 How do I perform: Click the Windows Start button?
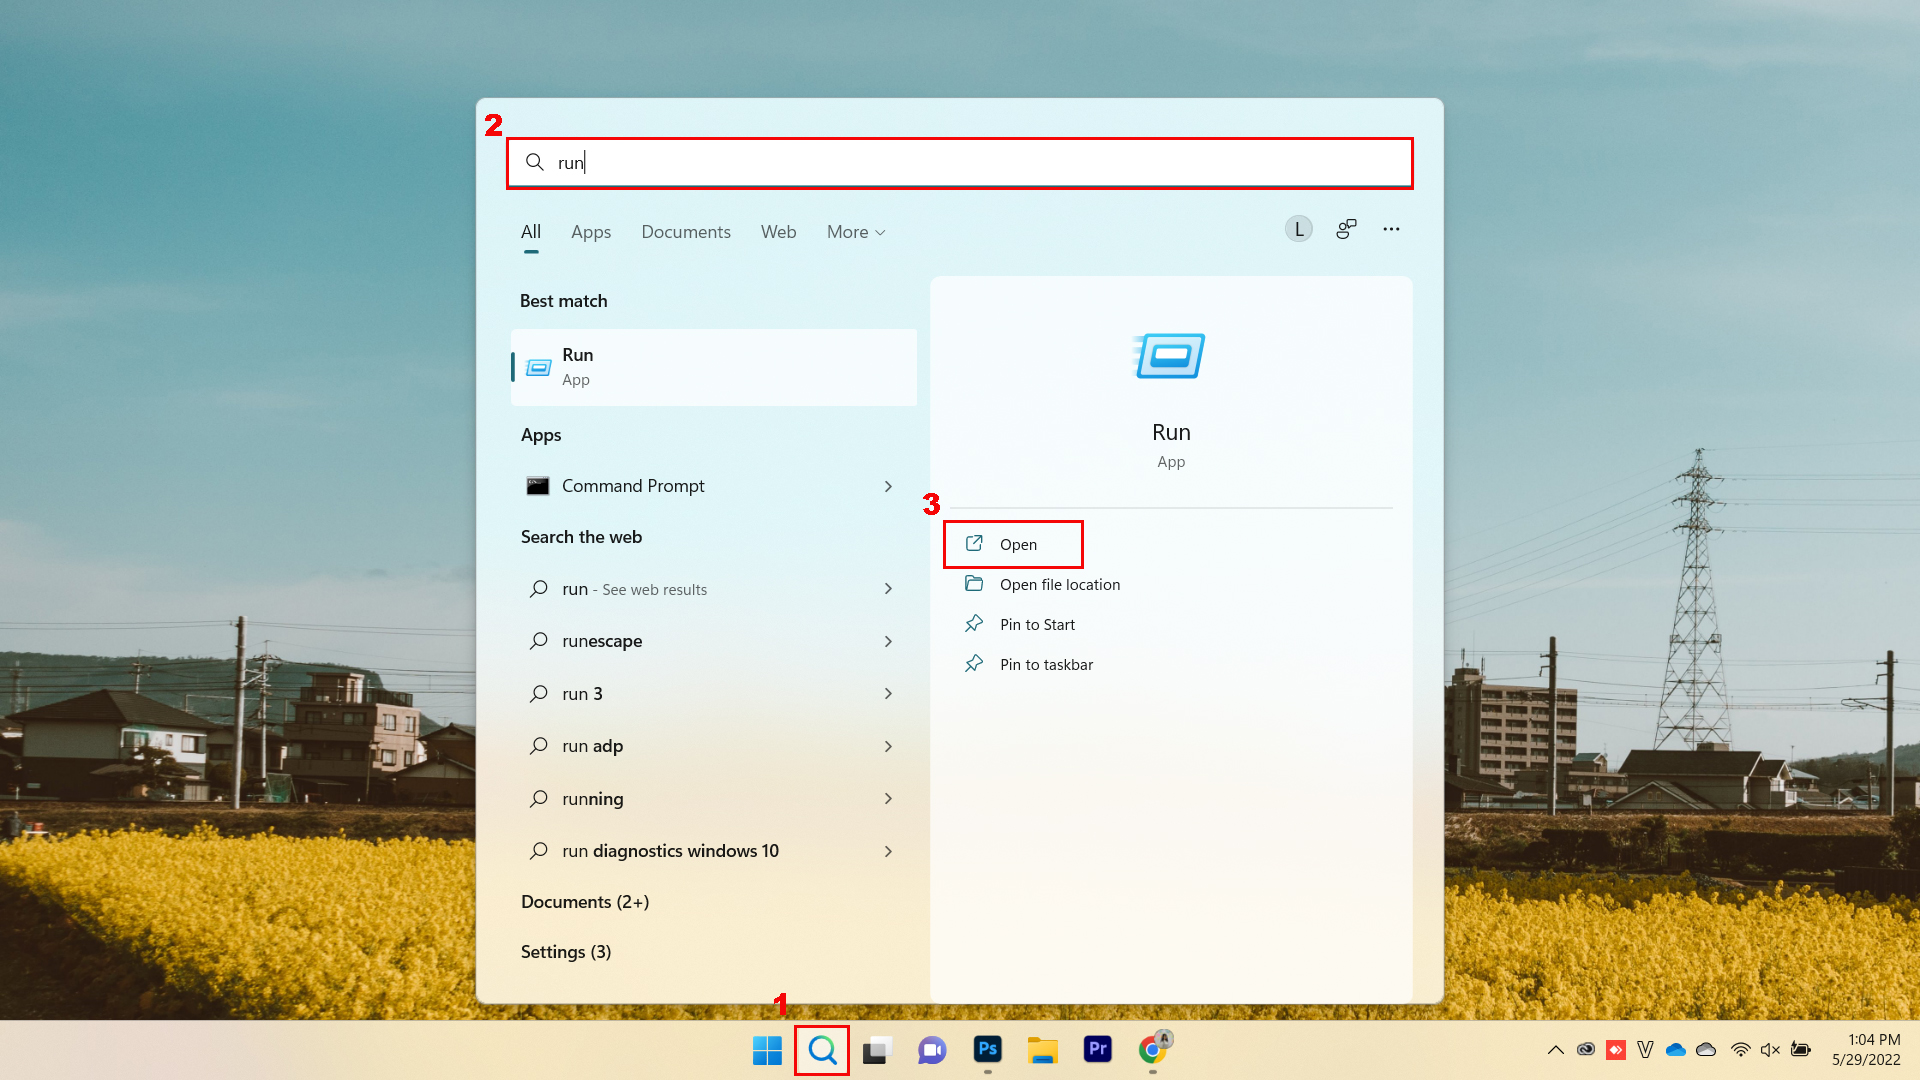tap(766, 1048)
